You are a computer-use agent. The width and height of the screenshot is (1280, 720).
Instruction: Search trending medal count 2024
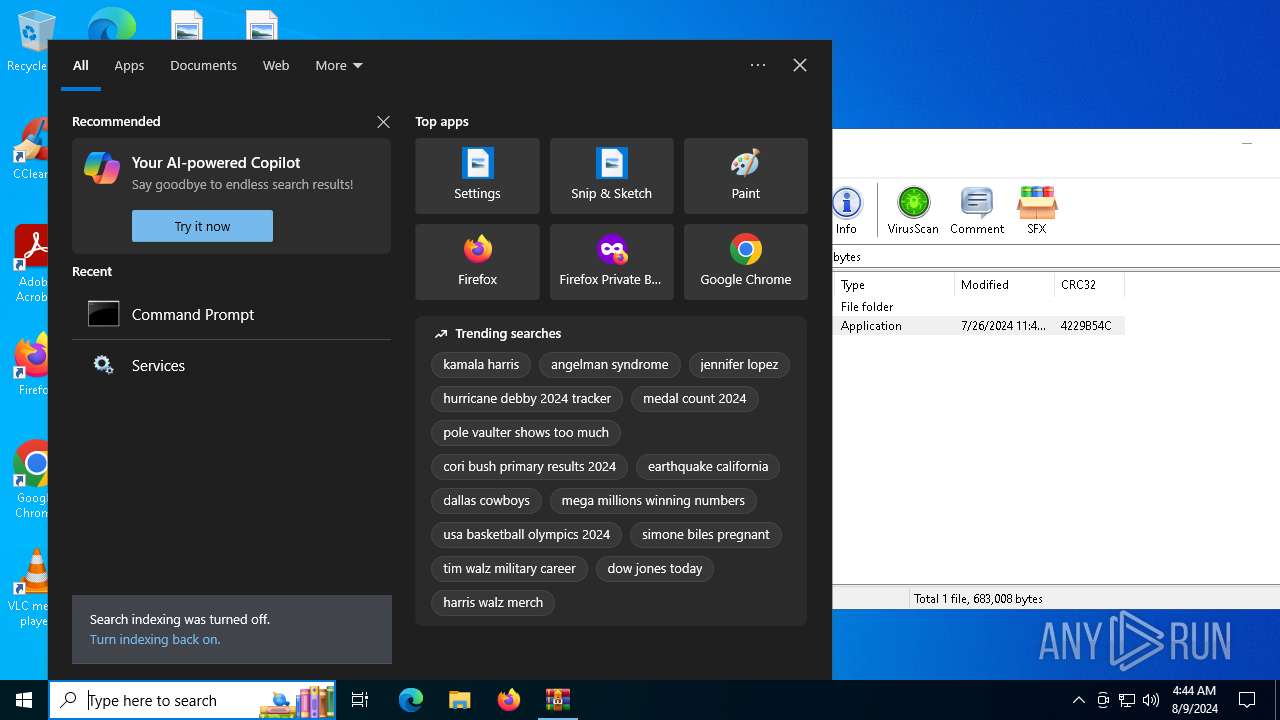click(x=695, y=399)
